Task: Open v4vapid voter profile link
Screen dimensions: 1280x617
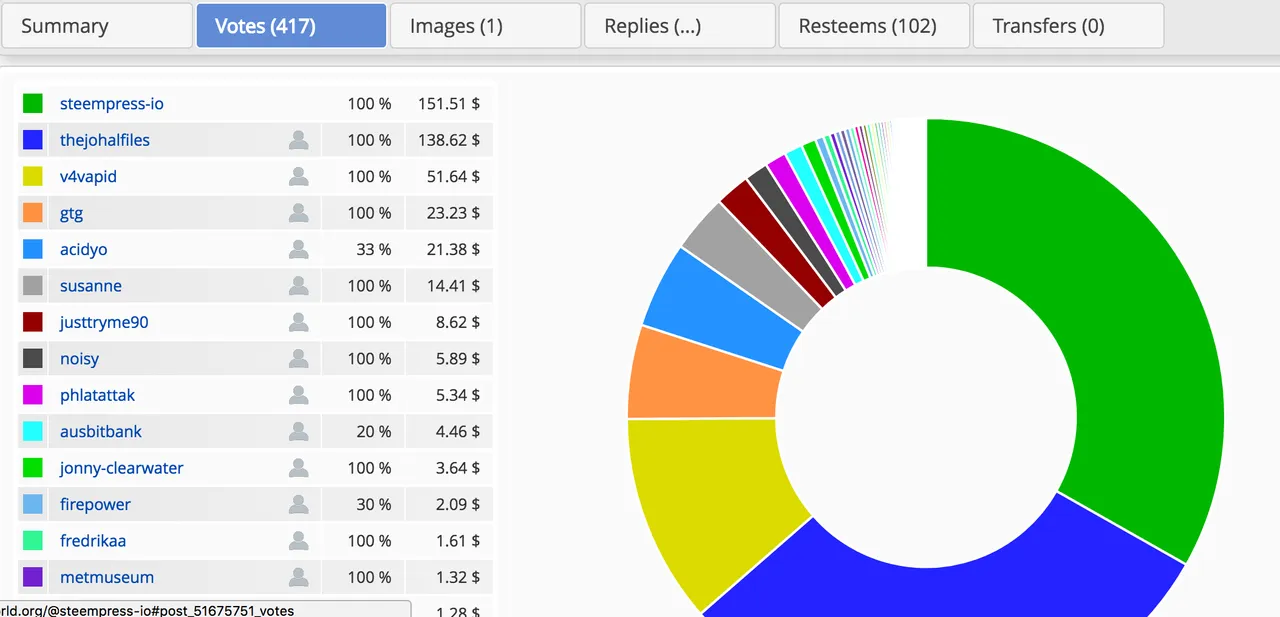Action: (x=88, y=177)
